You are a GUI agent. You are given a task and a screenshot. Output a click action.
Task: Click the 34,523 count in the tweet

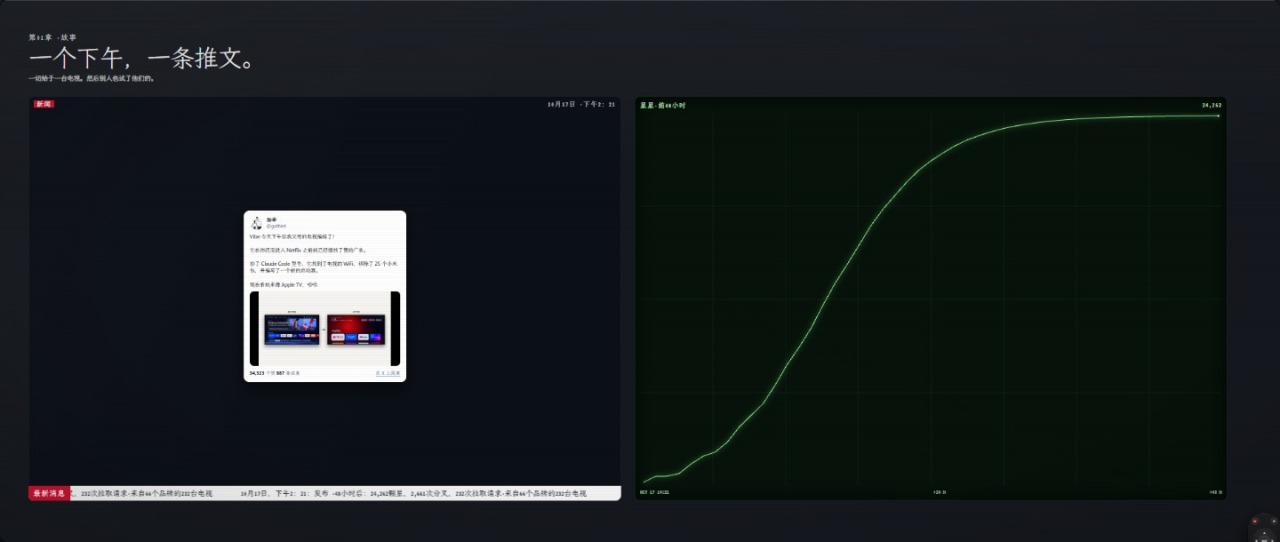click(256, 373)
